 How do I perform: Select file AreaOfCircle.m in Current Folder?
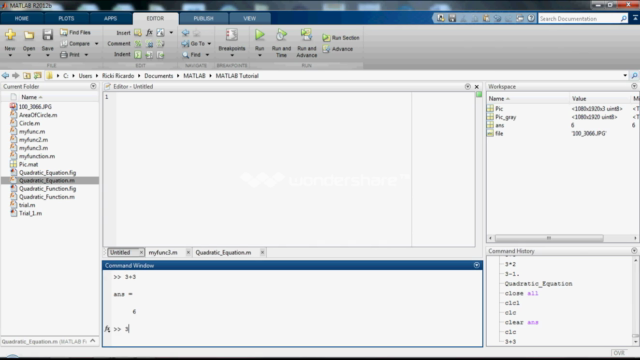click(x=38, y=115)
